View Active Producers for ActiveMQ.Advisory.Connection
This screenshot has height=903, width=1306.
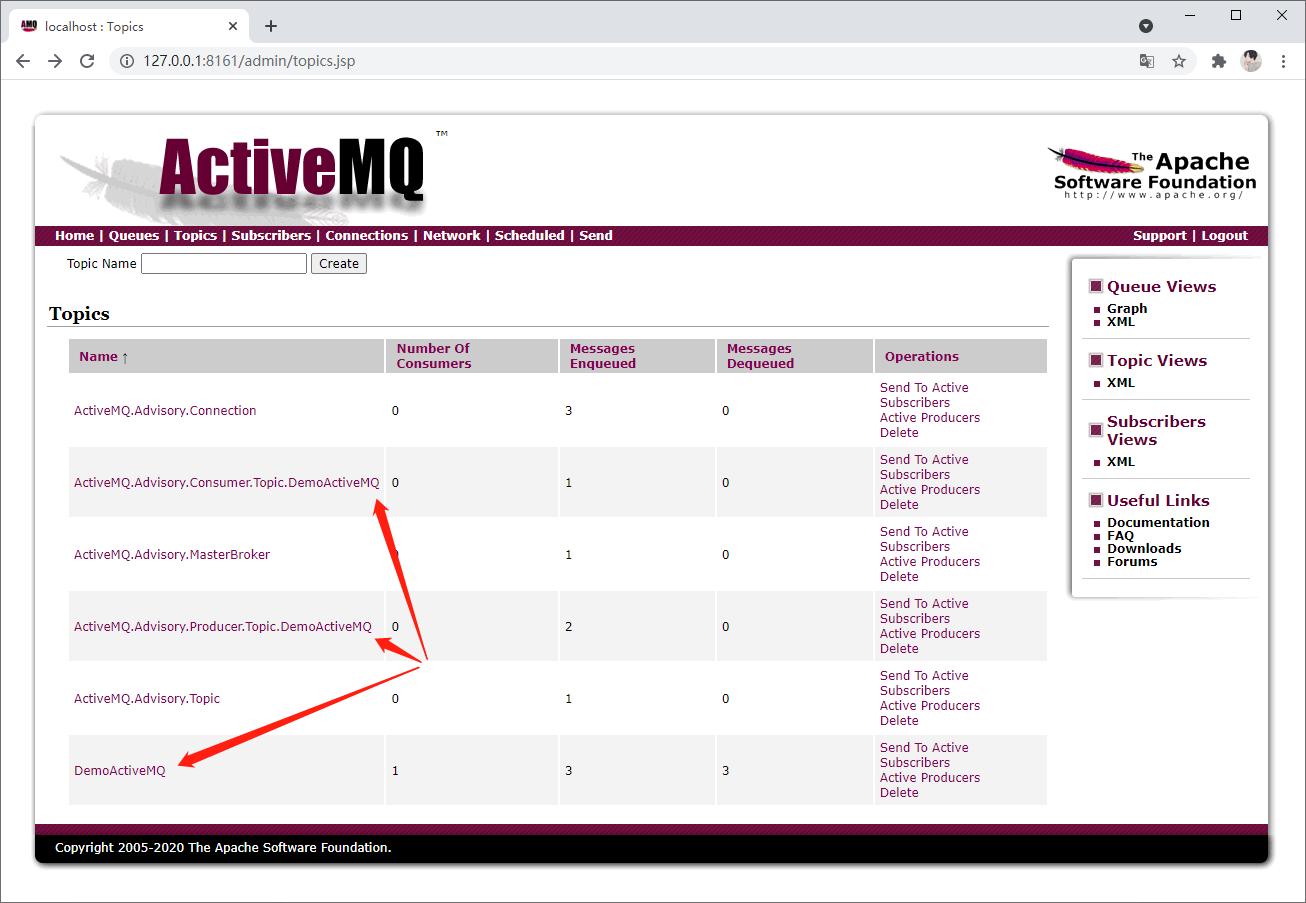pos(930,418)
